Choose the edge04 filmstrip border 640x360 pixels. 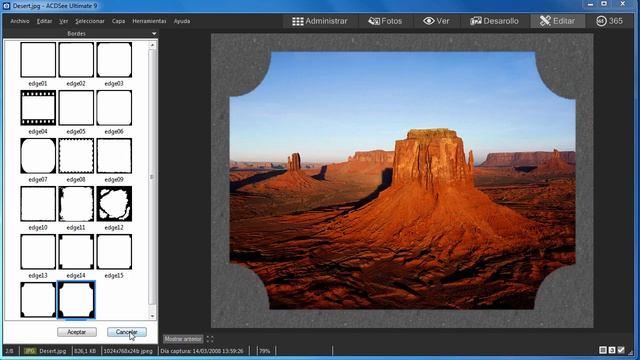pos(38,108)
